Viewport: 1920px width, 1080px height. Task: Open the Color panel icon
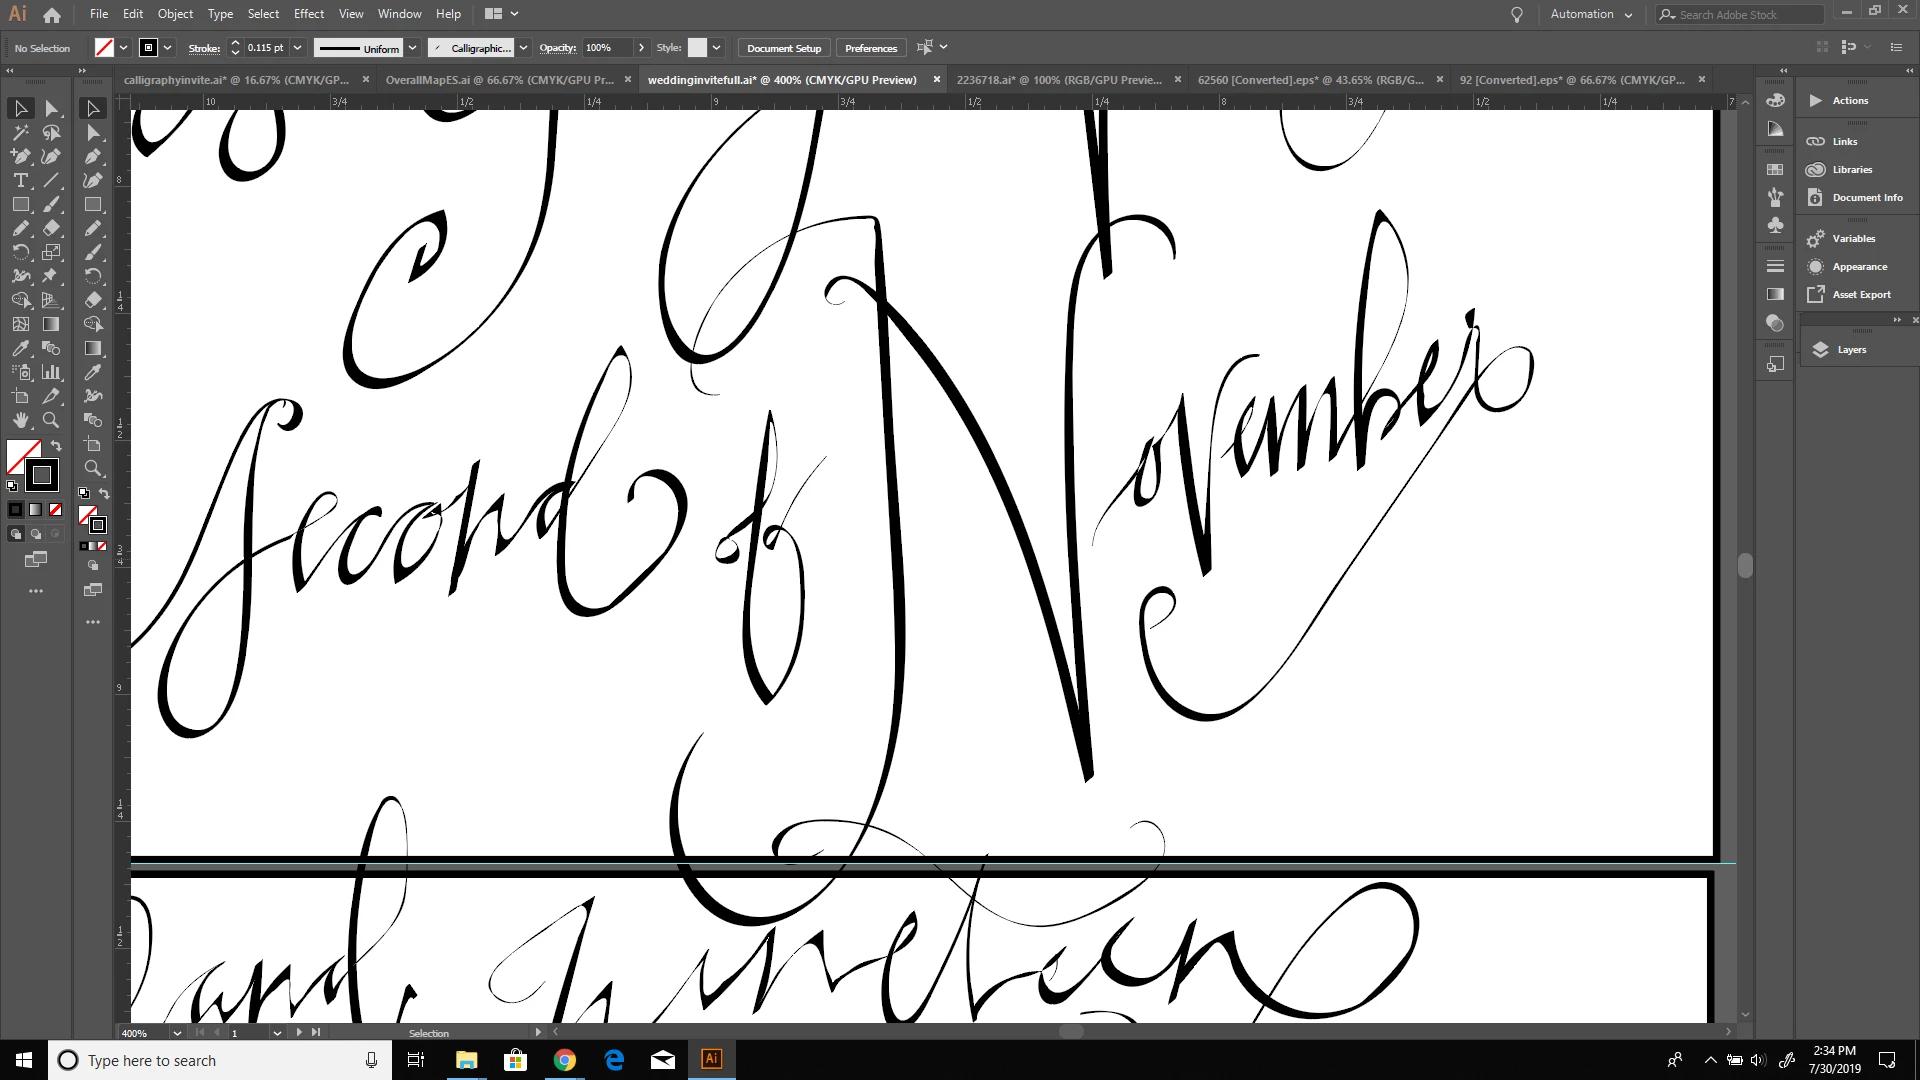point(1775,100)
